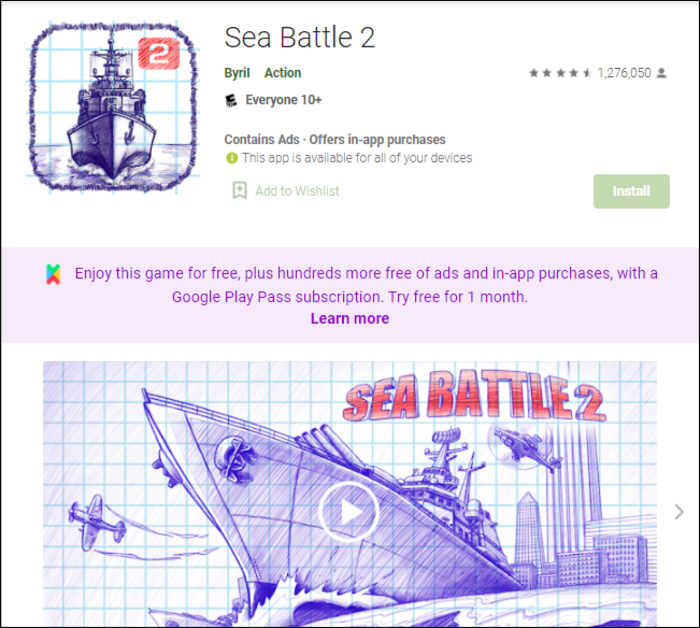
Task: Click the red Sea Battle 2 logo in trailer
Action: (x=475, y=396)
